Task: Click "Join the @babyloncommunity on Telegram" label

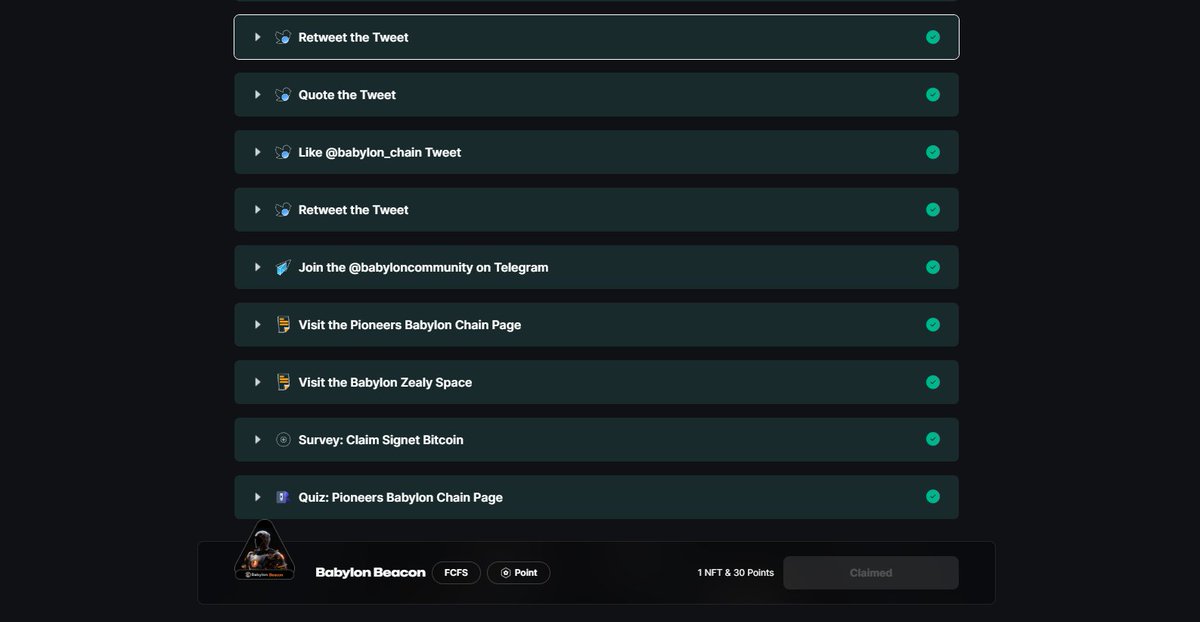Action: (423, 267)
